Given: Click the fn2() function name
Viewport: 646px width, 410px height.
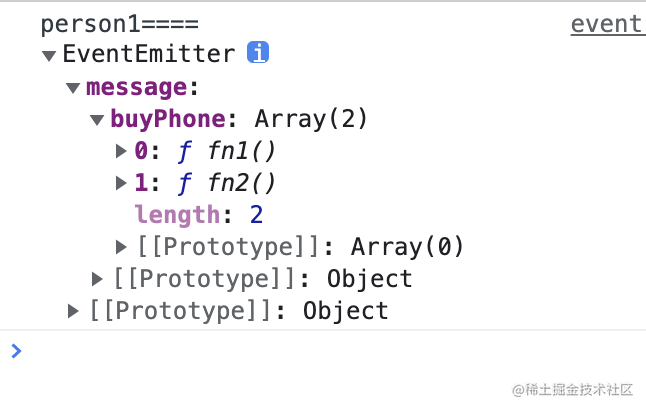Looking at the screenshot, I should pyautogui.click(x=241, y=183).
